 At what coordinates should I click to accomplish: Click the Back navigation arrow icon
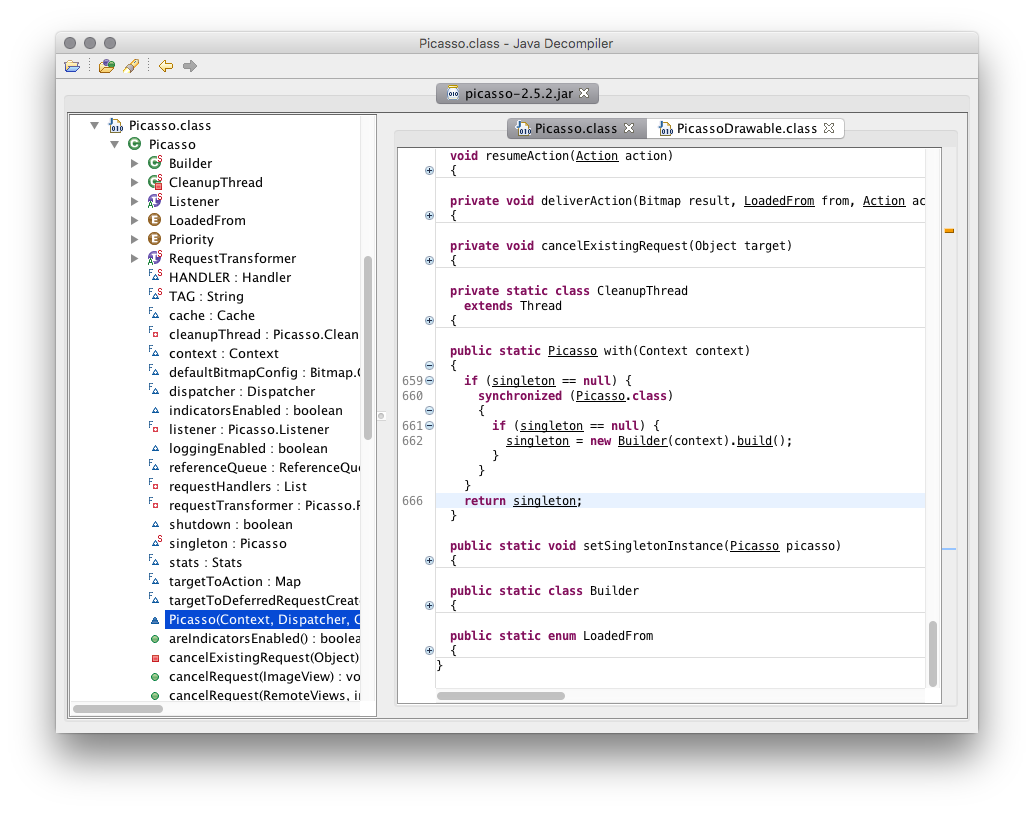(165, 65)
